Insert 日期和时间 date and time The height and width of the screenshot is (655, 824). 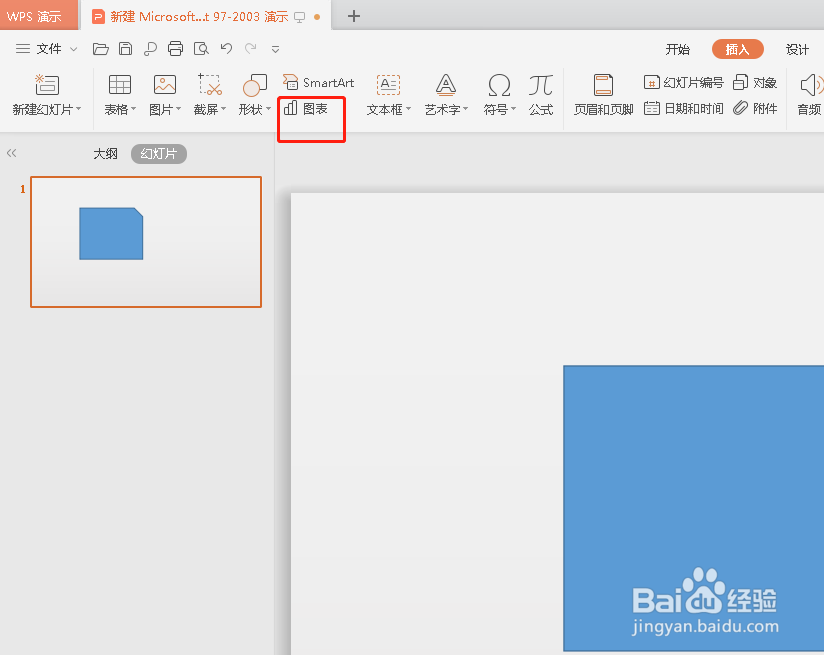click(684, 108)
